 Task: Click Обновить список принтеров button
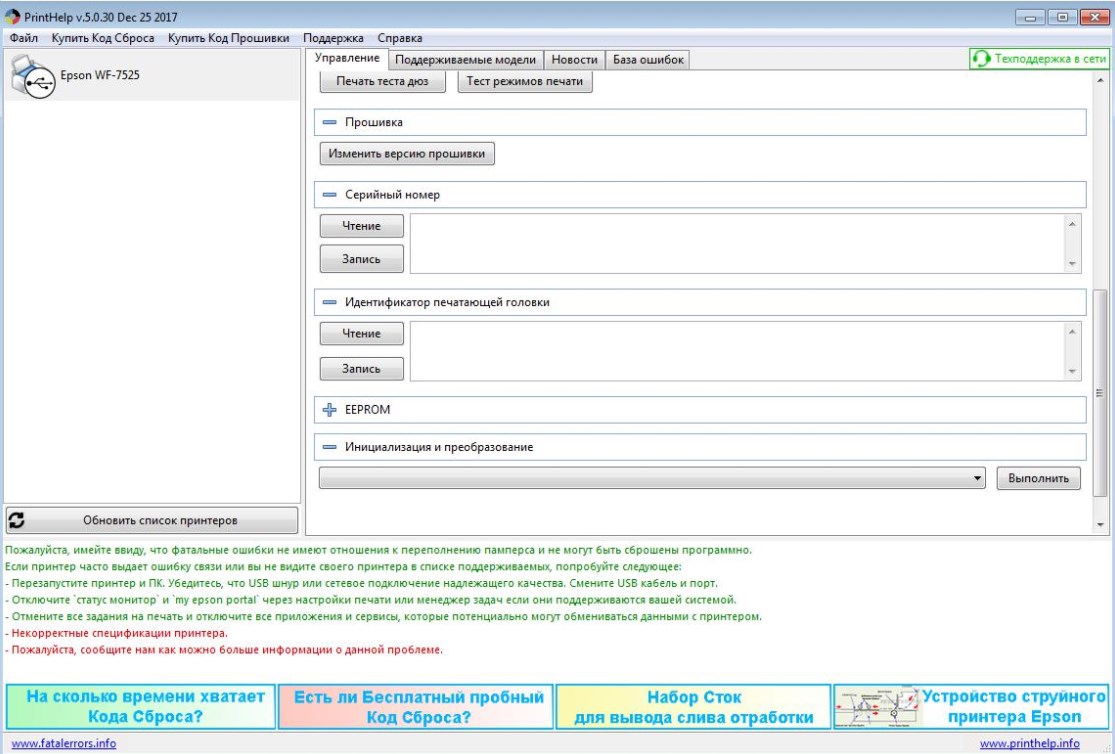152,521
